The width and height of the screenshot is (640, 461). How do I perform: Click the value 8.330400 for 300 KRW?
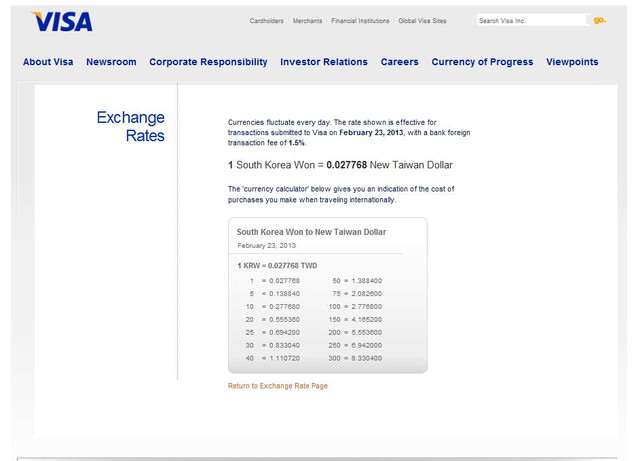pyautogui.click(x=367, y=358)
